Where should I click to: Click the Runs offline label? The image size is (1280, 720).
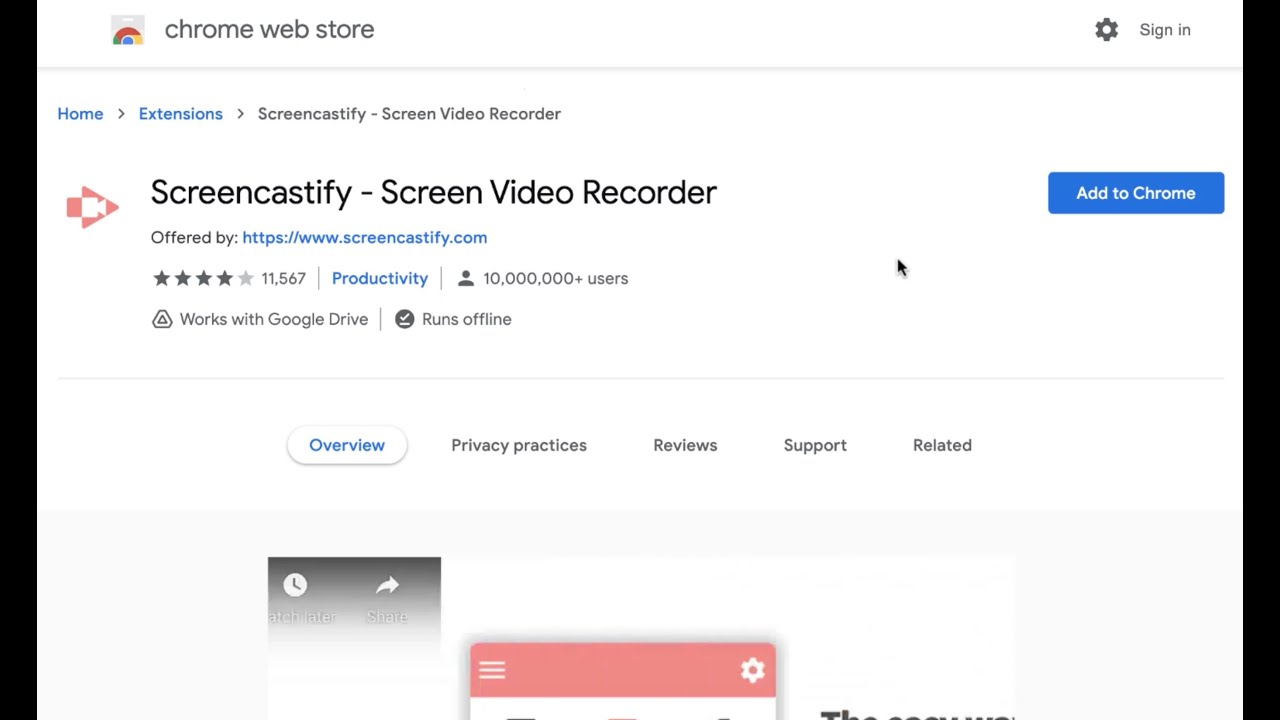pos(466,319)
